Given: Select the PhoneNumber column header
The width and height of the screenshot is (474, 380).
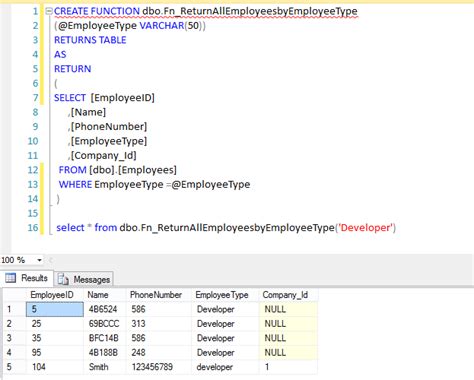Looking at the screenshot, I should coord(159,295).
